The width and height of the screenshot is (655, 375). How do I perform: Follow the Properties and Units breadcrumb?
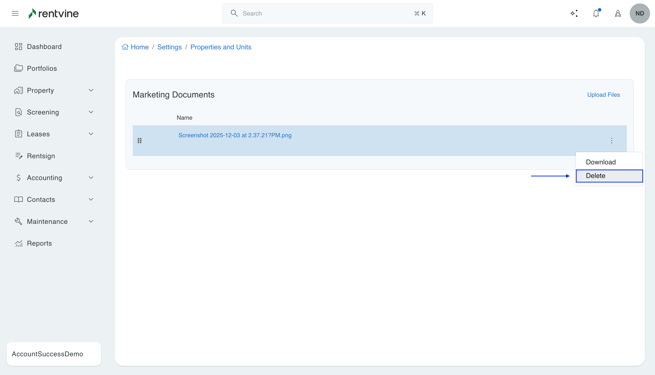pos(221,47)
